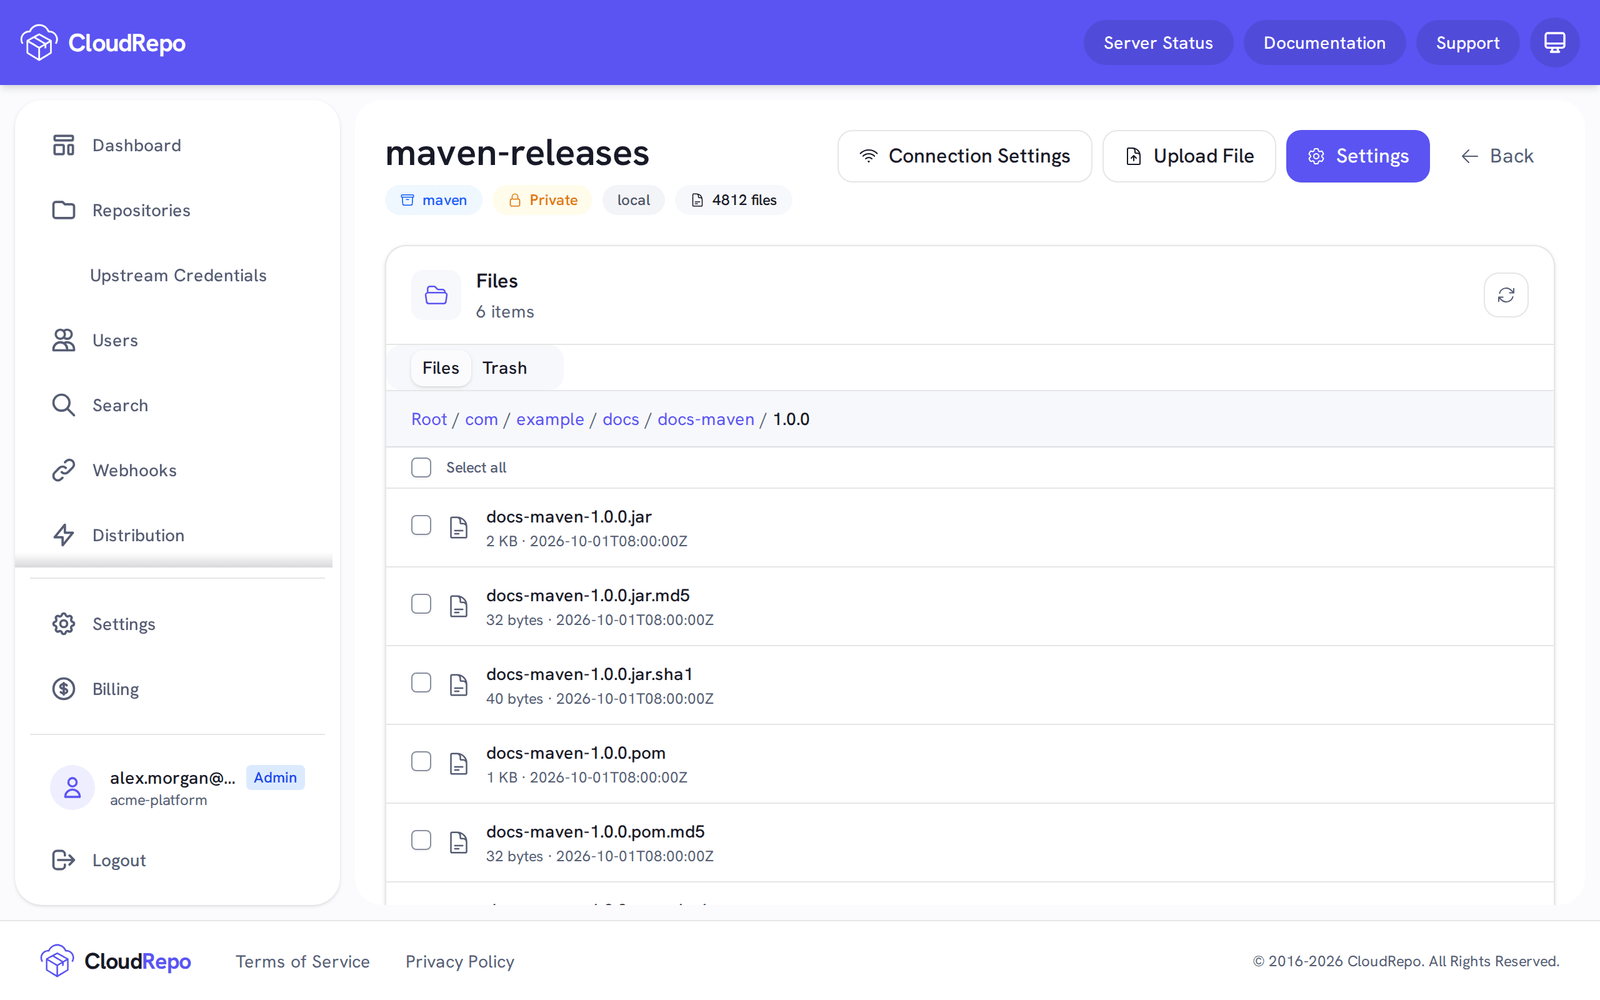Open file docs-maven-1.0.0.jar.sha1

click(589, 674)
